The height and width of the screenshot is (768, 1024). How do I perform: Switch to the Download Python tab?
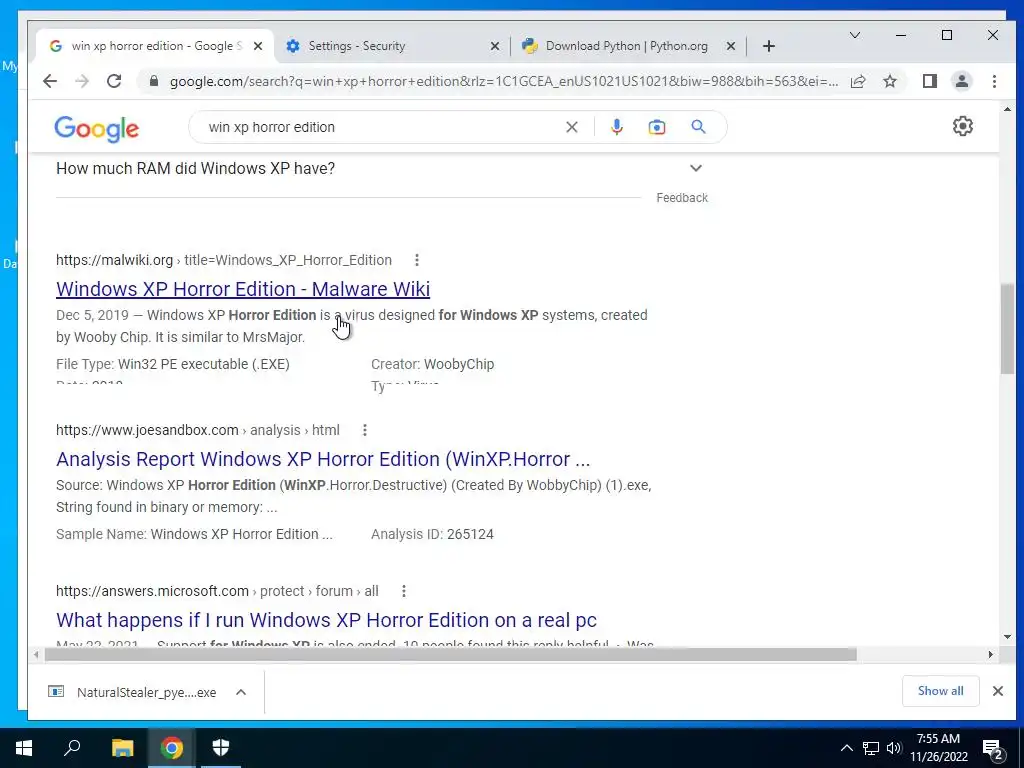(x=629, y=46)
